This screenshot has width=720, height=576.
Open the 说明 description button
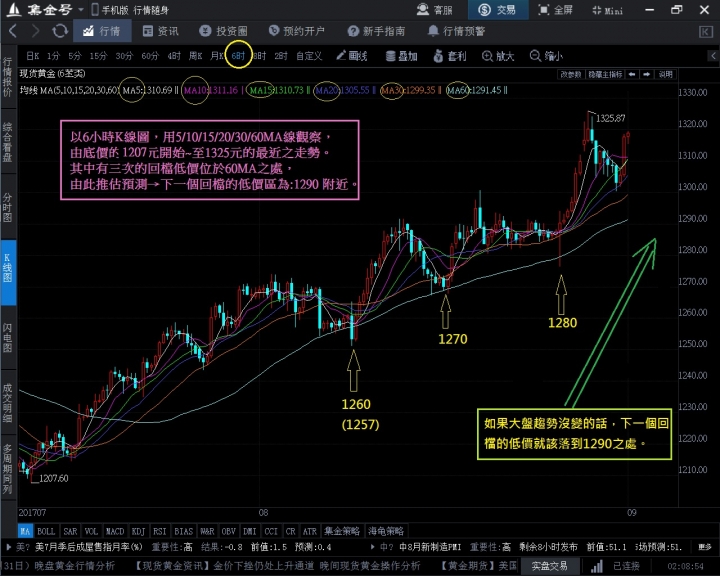tap(666, 74)
